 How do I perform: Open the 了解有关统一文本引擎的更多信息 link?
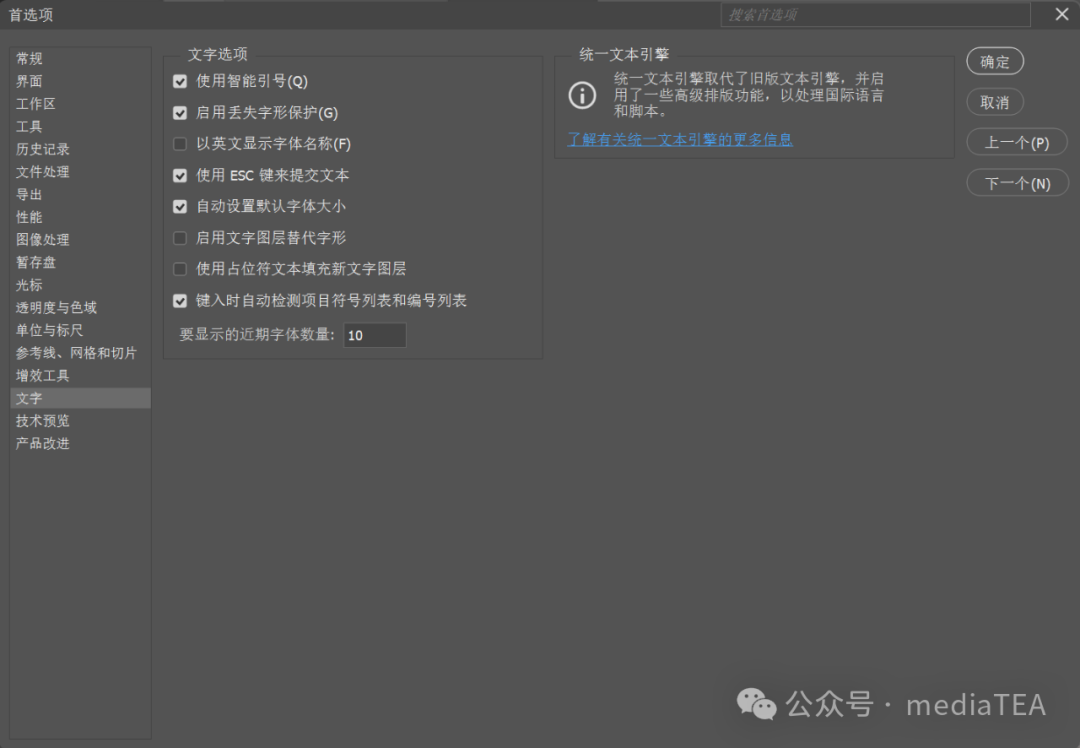pos(680,140)
